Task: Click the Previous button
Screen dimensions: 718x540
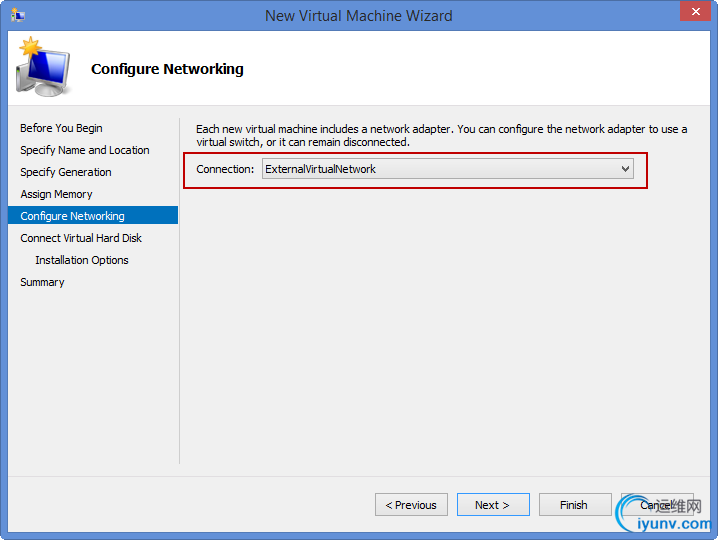Action: point(411,505)
